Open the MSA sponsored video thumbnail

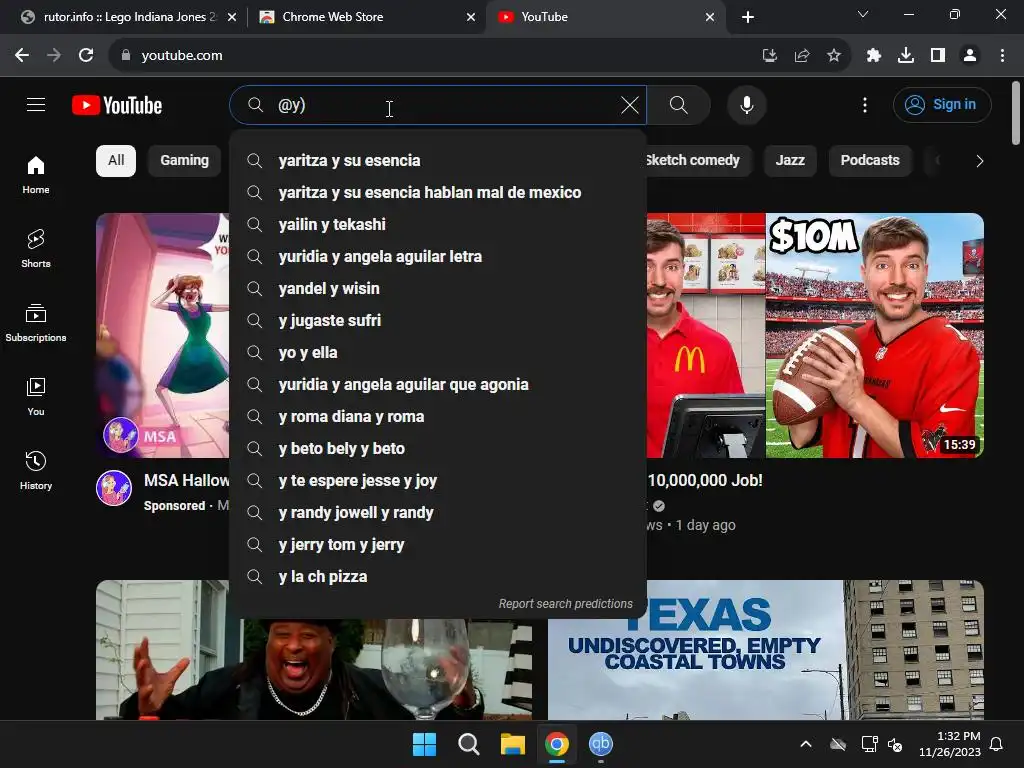163,335
